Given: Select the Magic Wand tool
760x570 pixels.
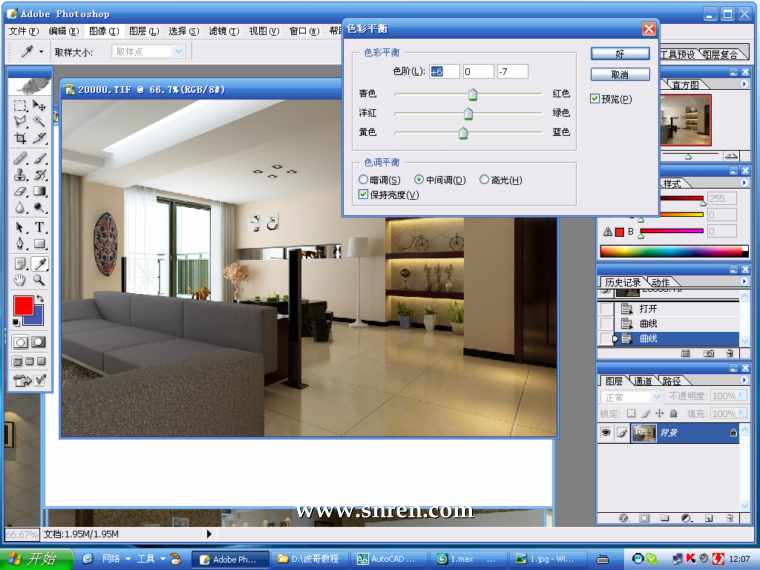Looking at the screenshot, I should coord(39,122).
